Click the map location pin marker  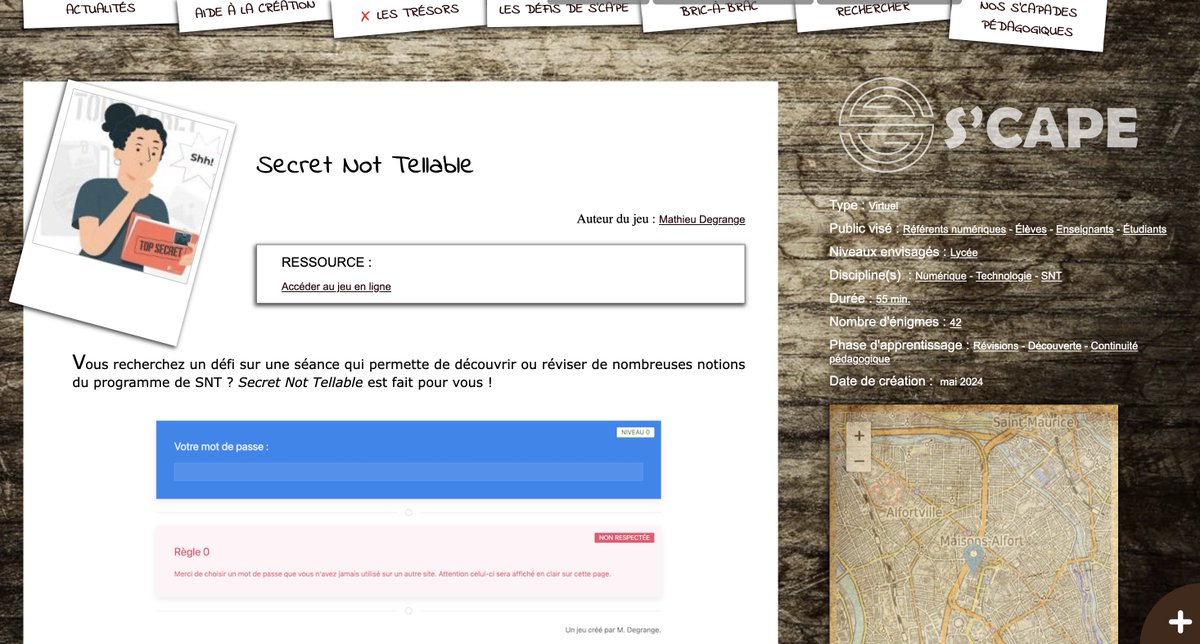point(974,557)
